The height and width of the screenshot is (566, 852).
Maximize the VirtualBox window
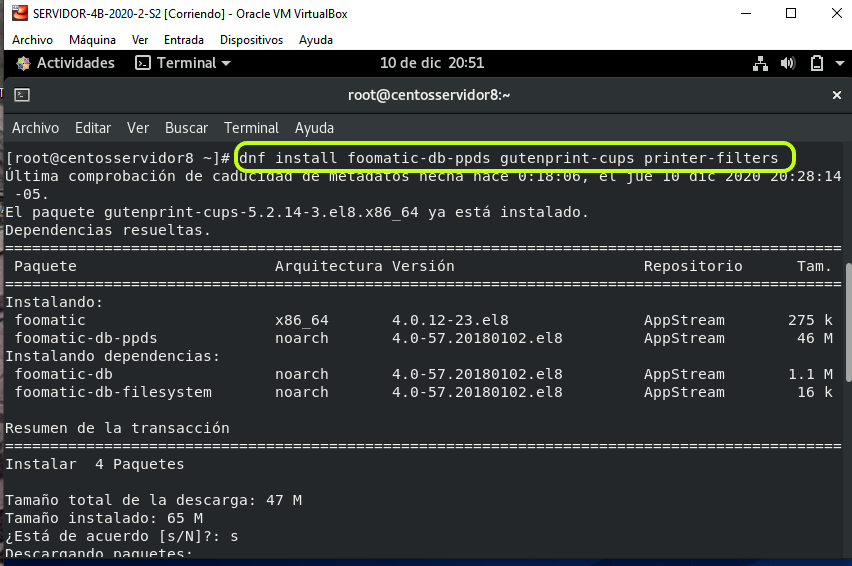tap(791, 13)
